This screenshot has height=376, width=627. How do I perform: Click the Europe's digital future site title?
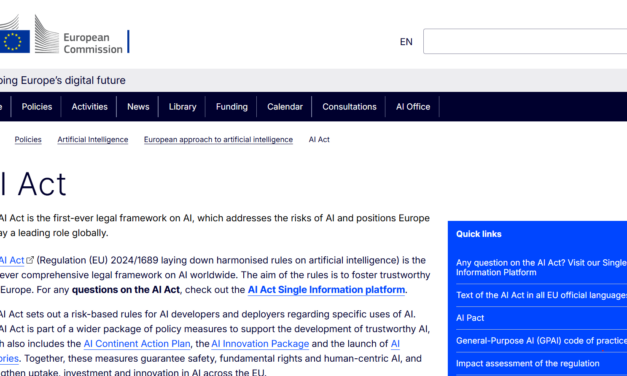pos(63,80)
